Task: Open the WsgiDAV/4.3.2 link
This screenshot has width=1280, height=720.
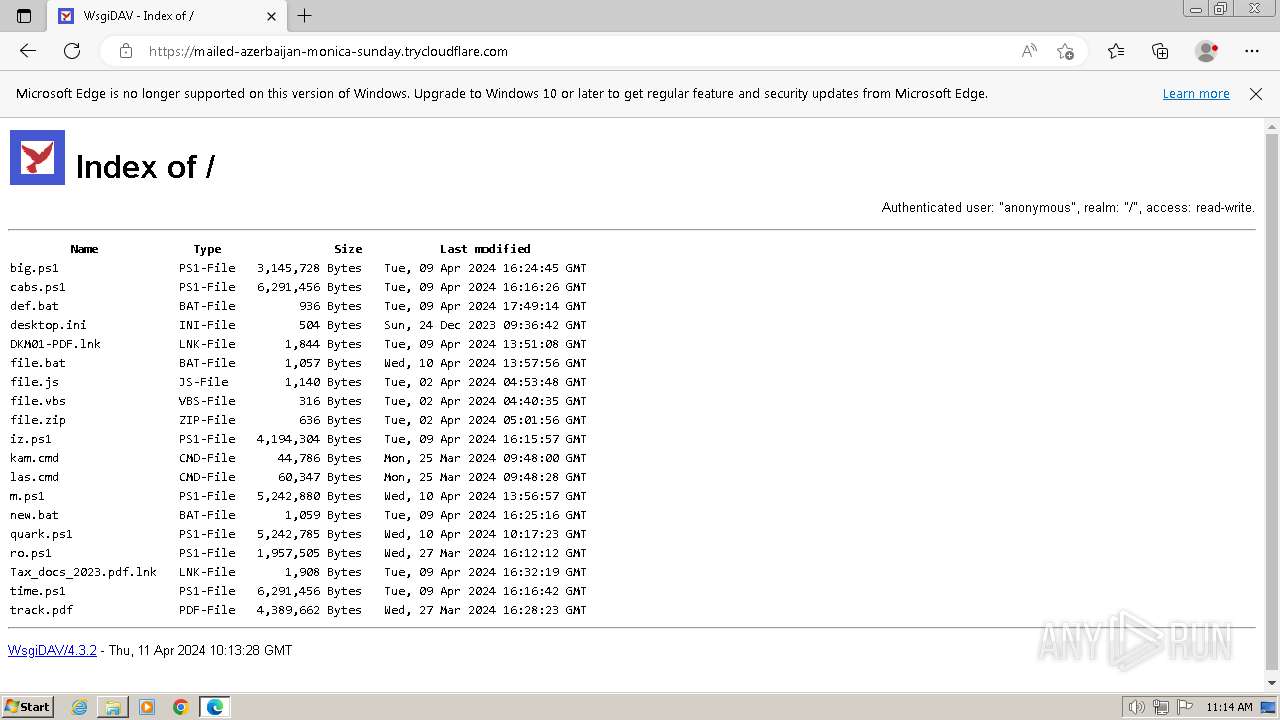Action: pos(52,651)
